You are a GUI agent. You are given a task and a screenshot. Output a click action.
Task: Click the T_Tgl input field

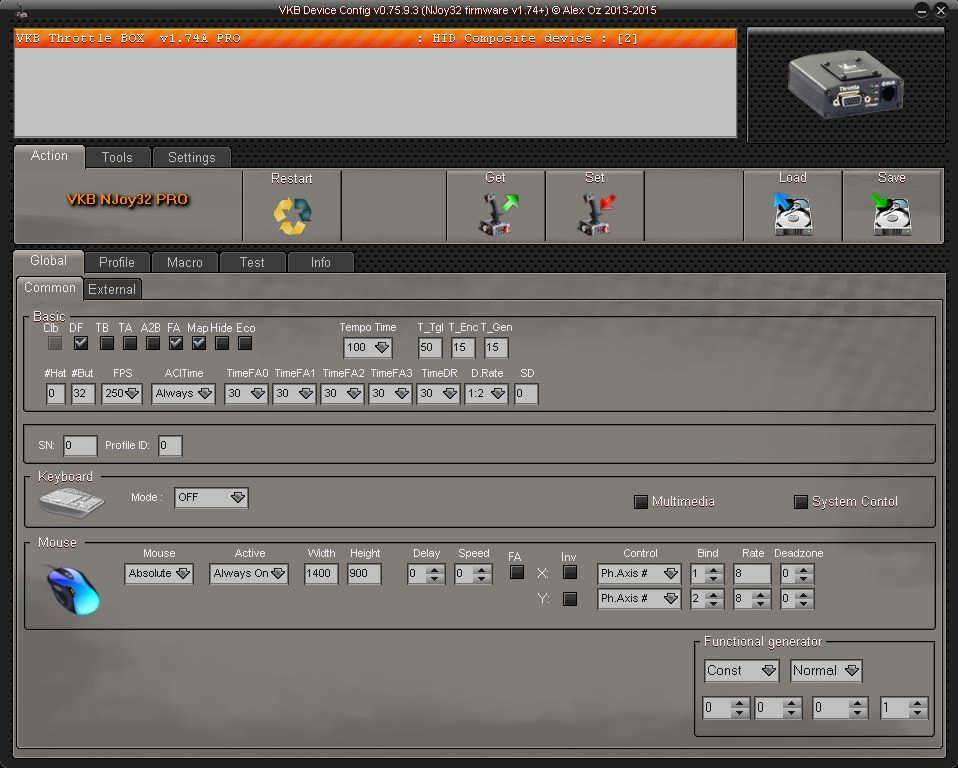[x=430, y=348]
